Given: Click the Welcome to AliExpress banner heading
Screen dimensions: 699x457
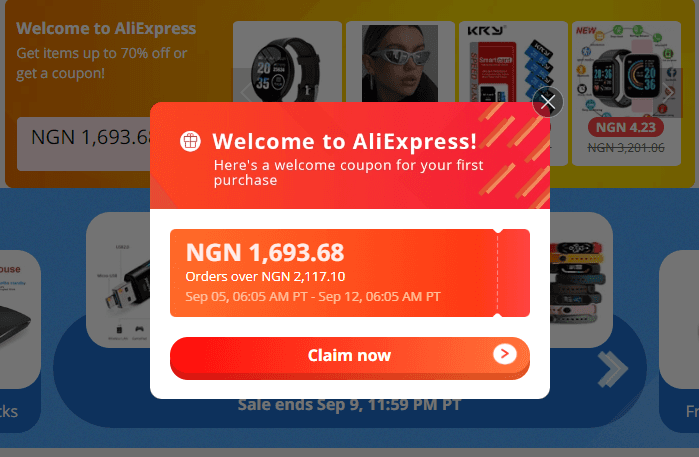Looking at the screenshot, I should coord(106,29).
